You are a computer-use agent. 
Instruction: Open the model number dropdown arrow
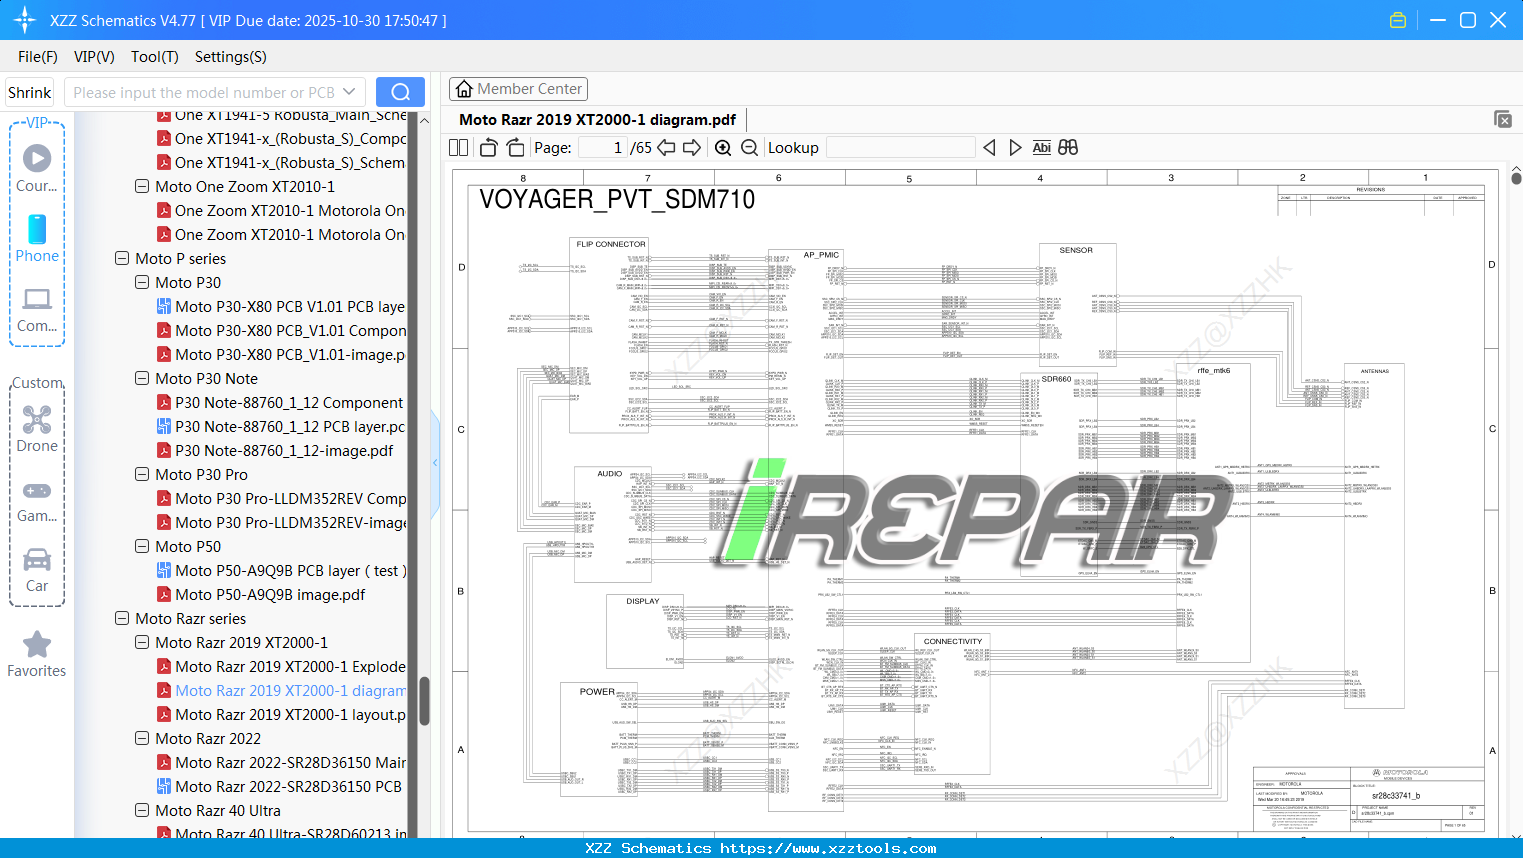[x=349, y=92]
